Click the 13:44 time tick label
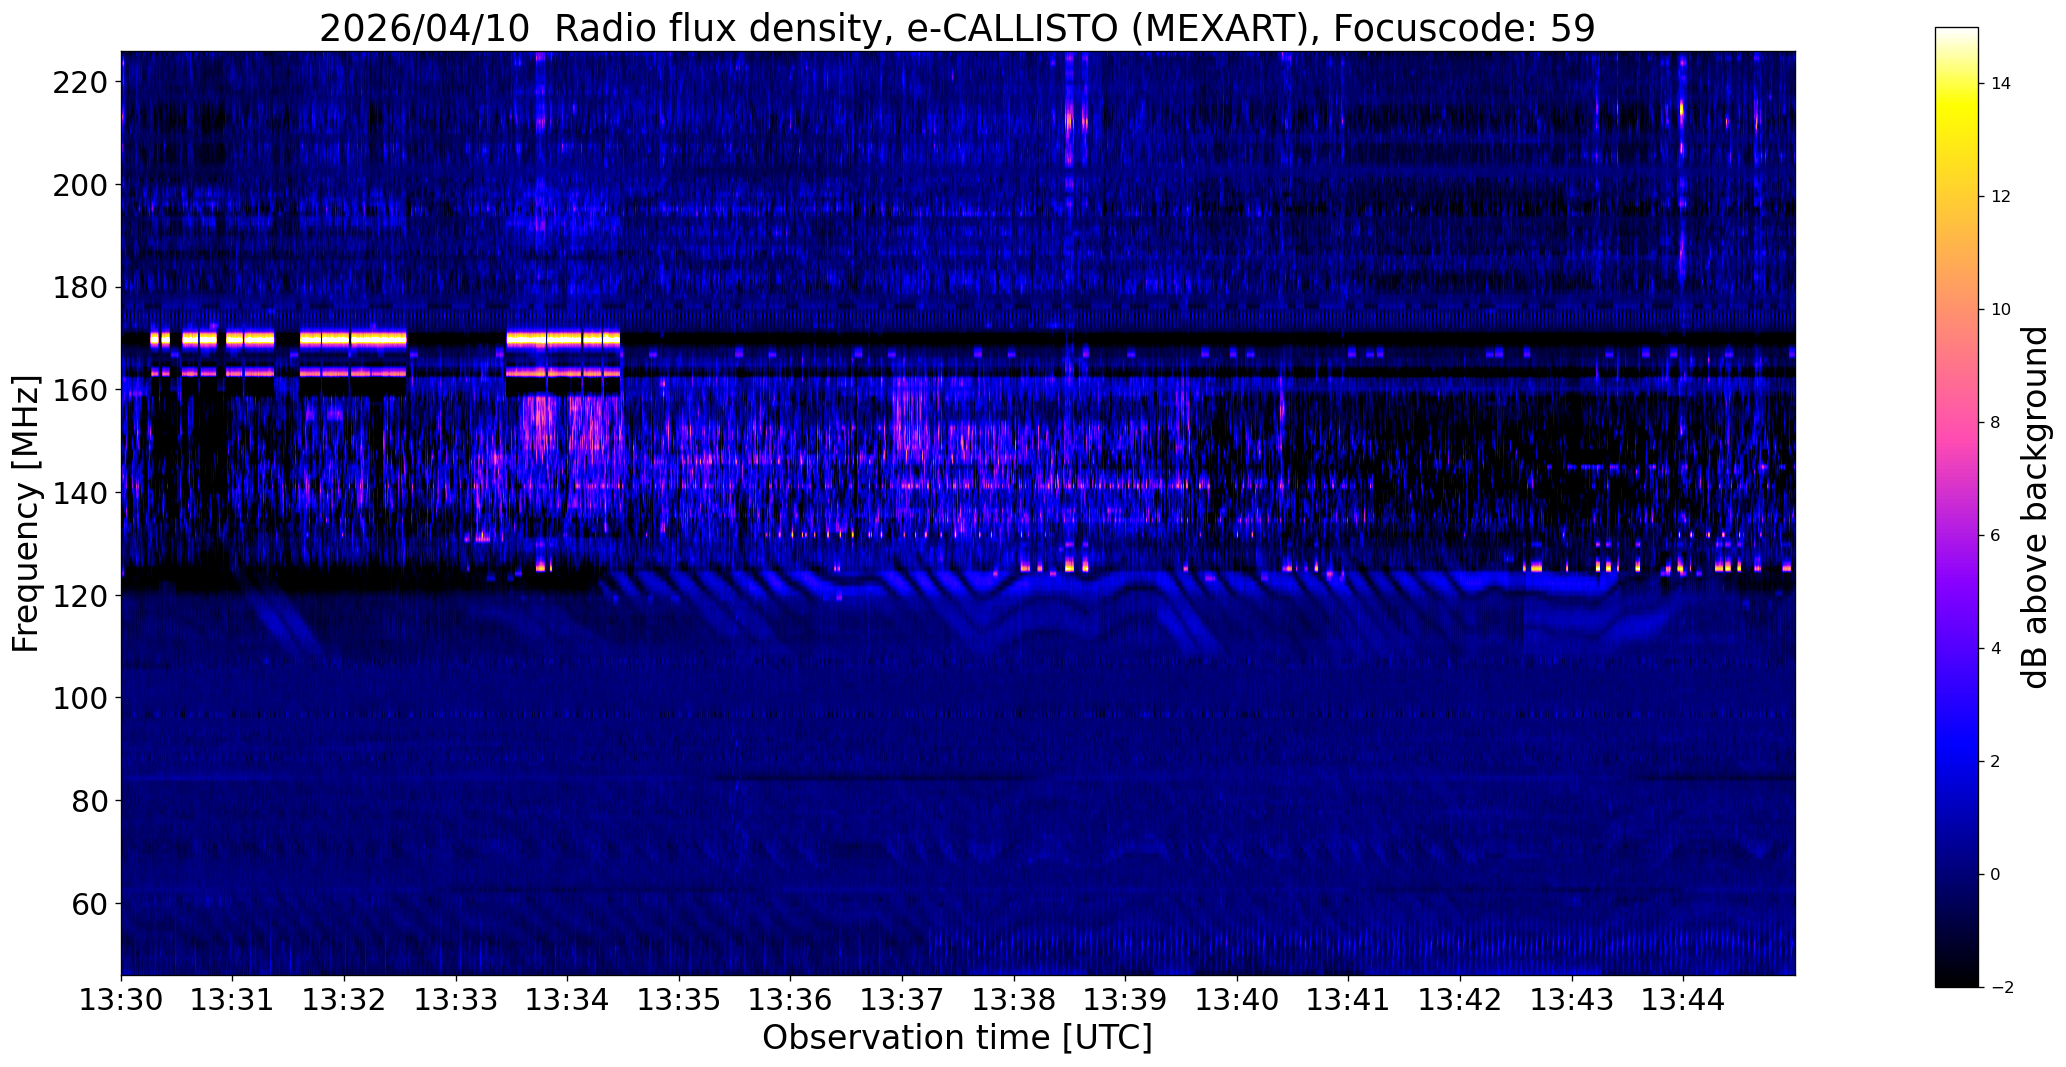The height and width of the screenshot is (1067, 2066). (1683, 999)
